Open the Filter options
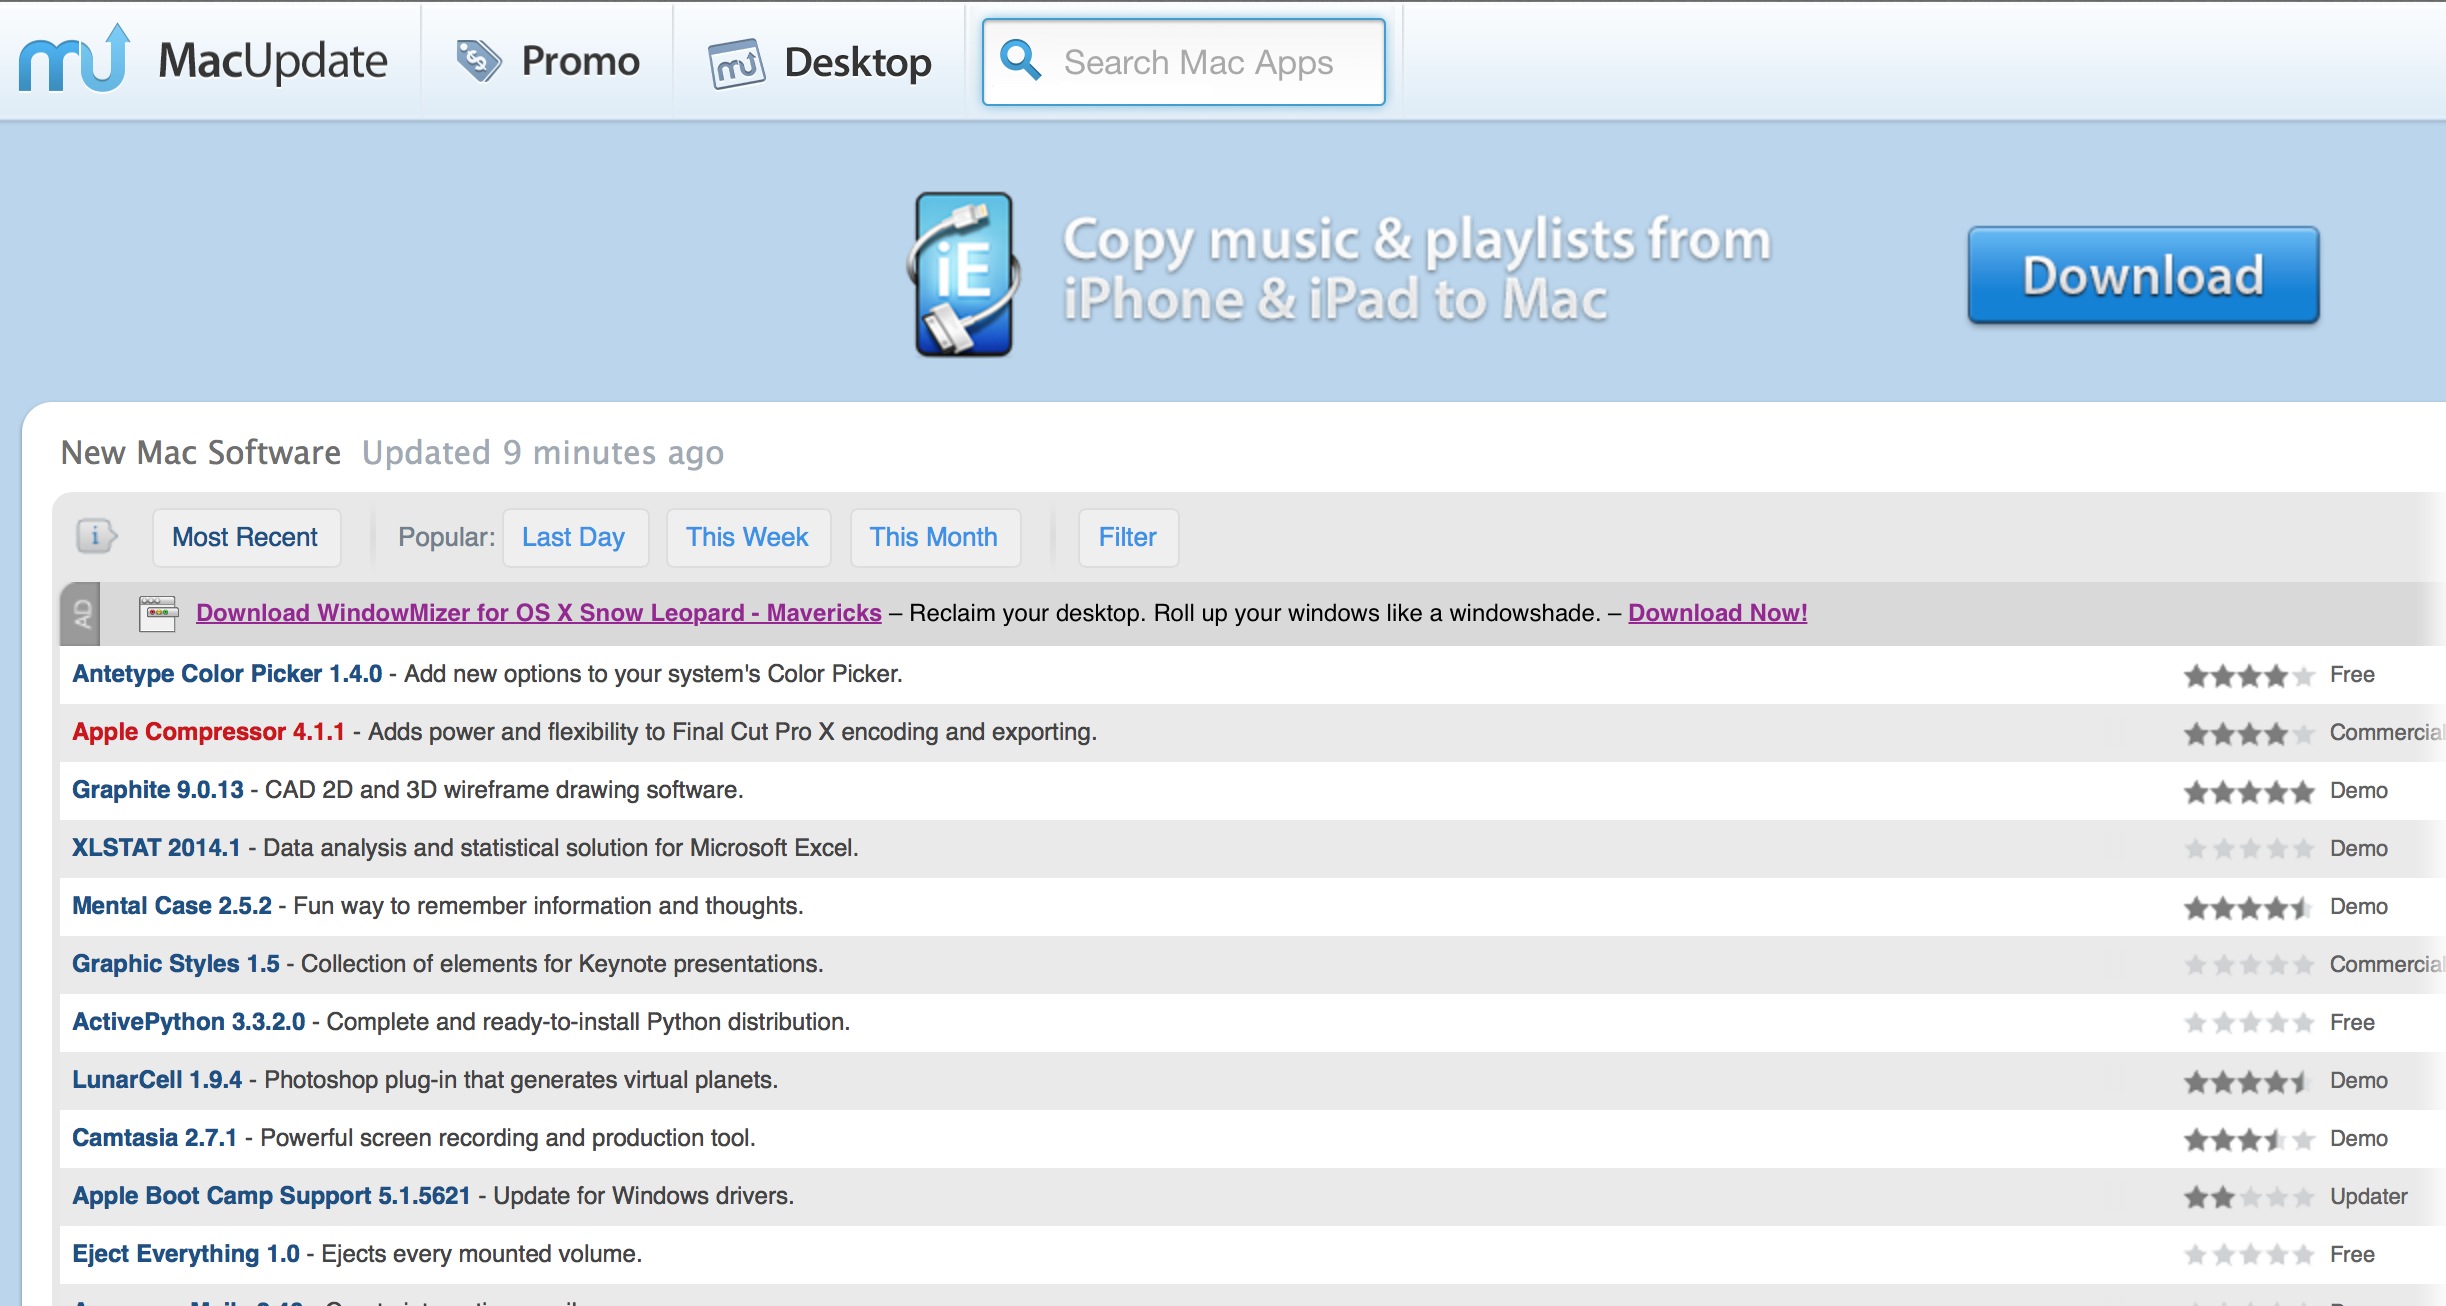 pyautogui.click(x=1127, y=537)
